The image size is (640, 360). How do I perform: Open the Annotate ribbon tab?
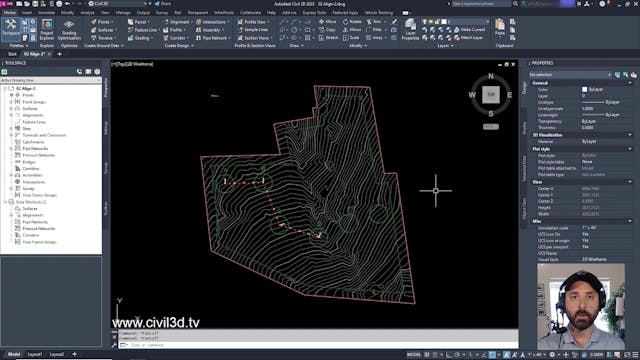(x=47, y=13)
